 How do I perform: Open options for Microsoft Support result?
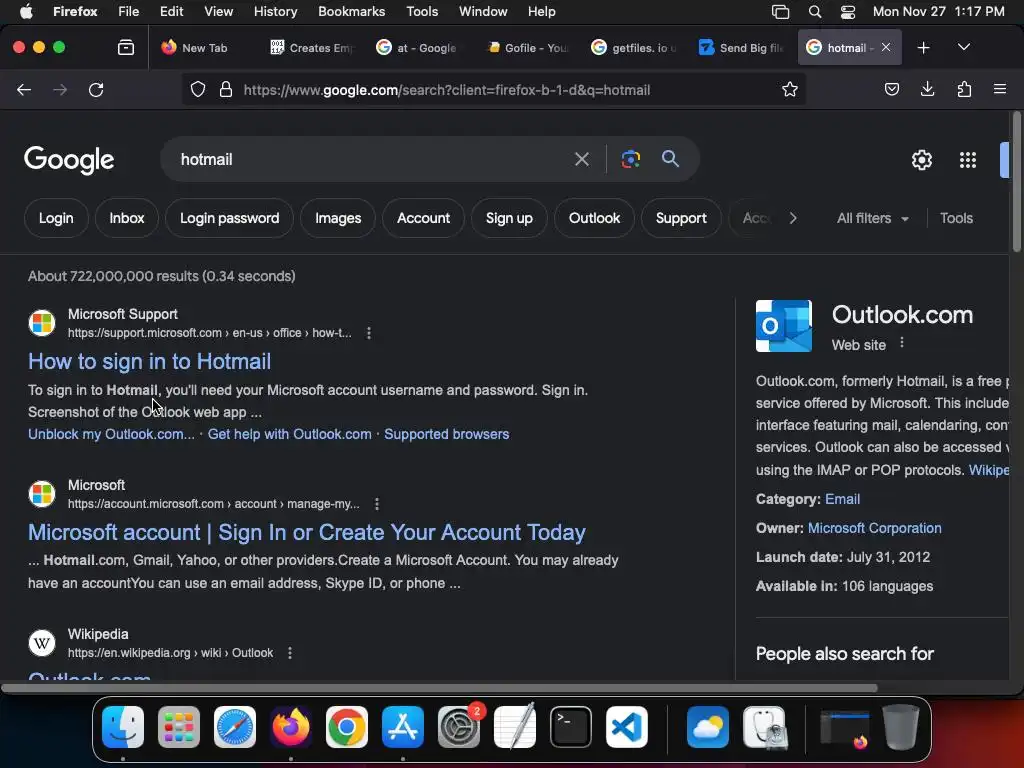click(369, 333)
